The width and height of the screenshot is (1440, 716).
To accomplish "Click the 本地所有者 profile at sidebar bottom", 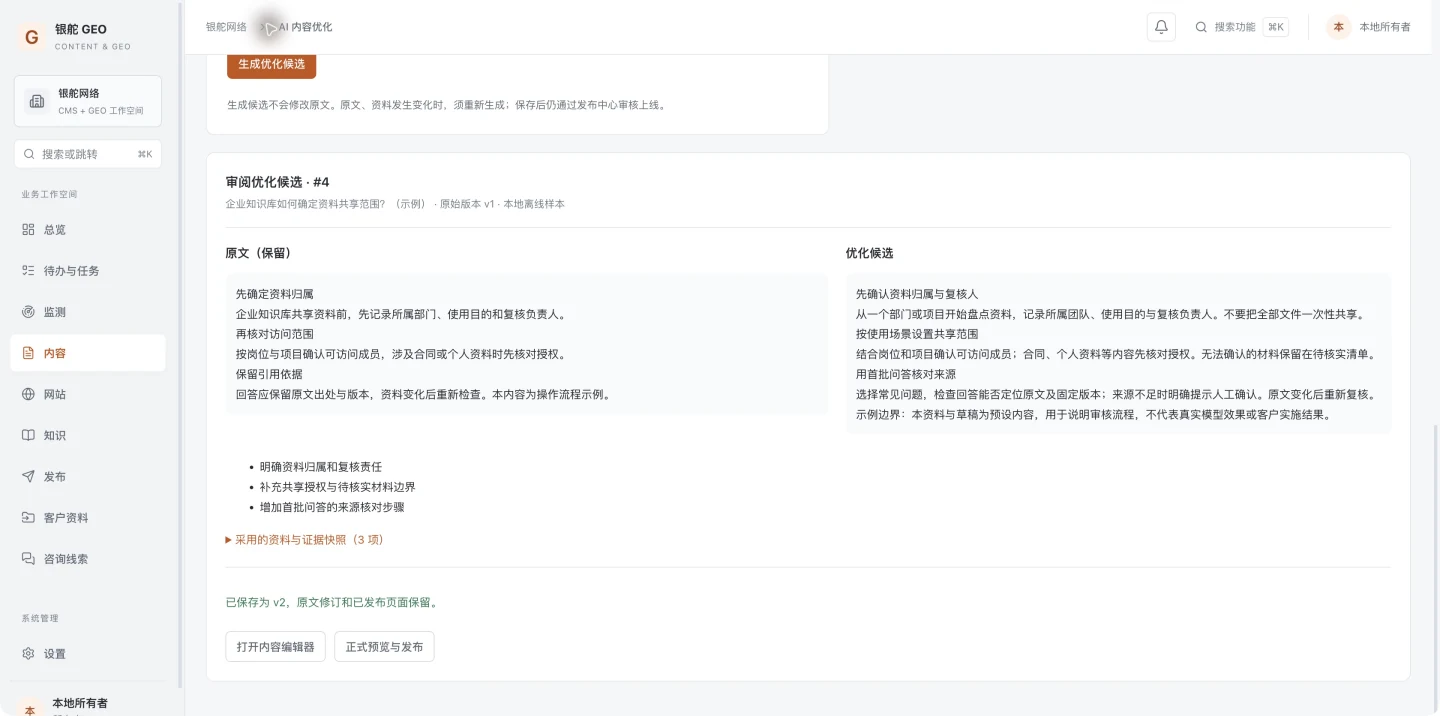I will coord(88,705).
